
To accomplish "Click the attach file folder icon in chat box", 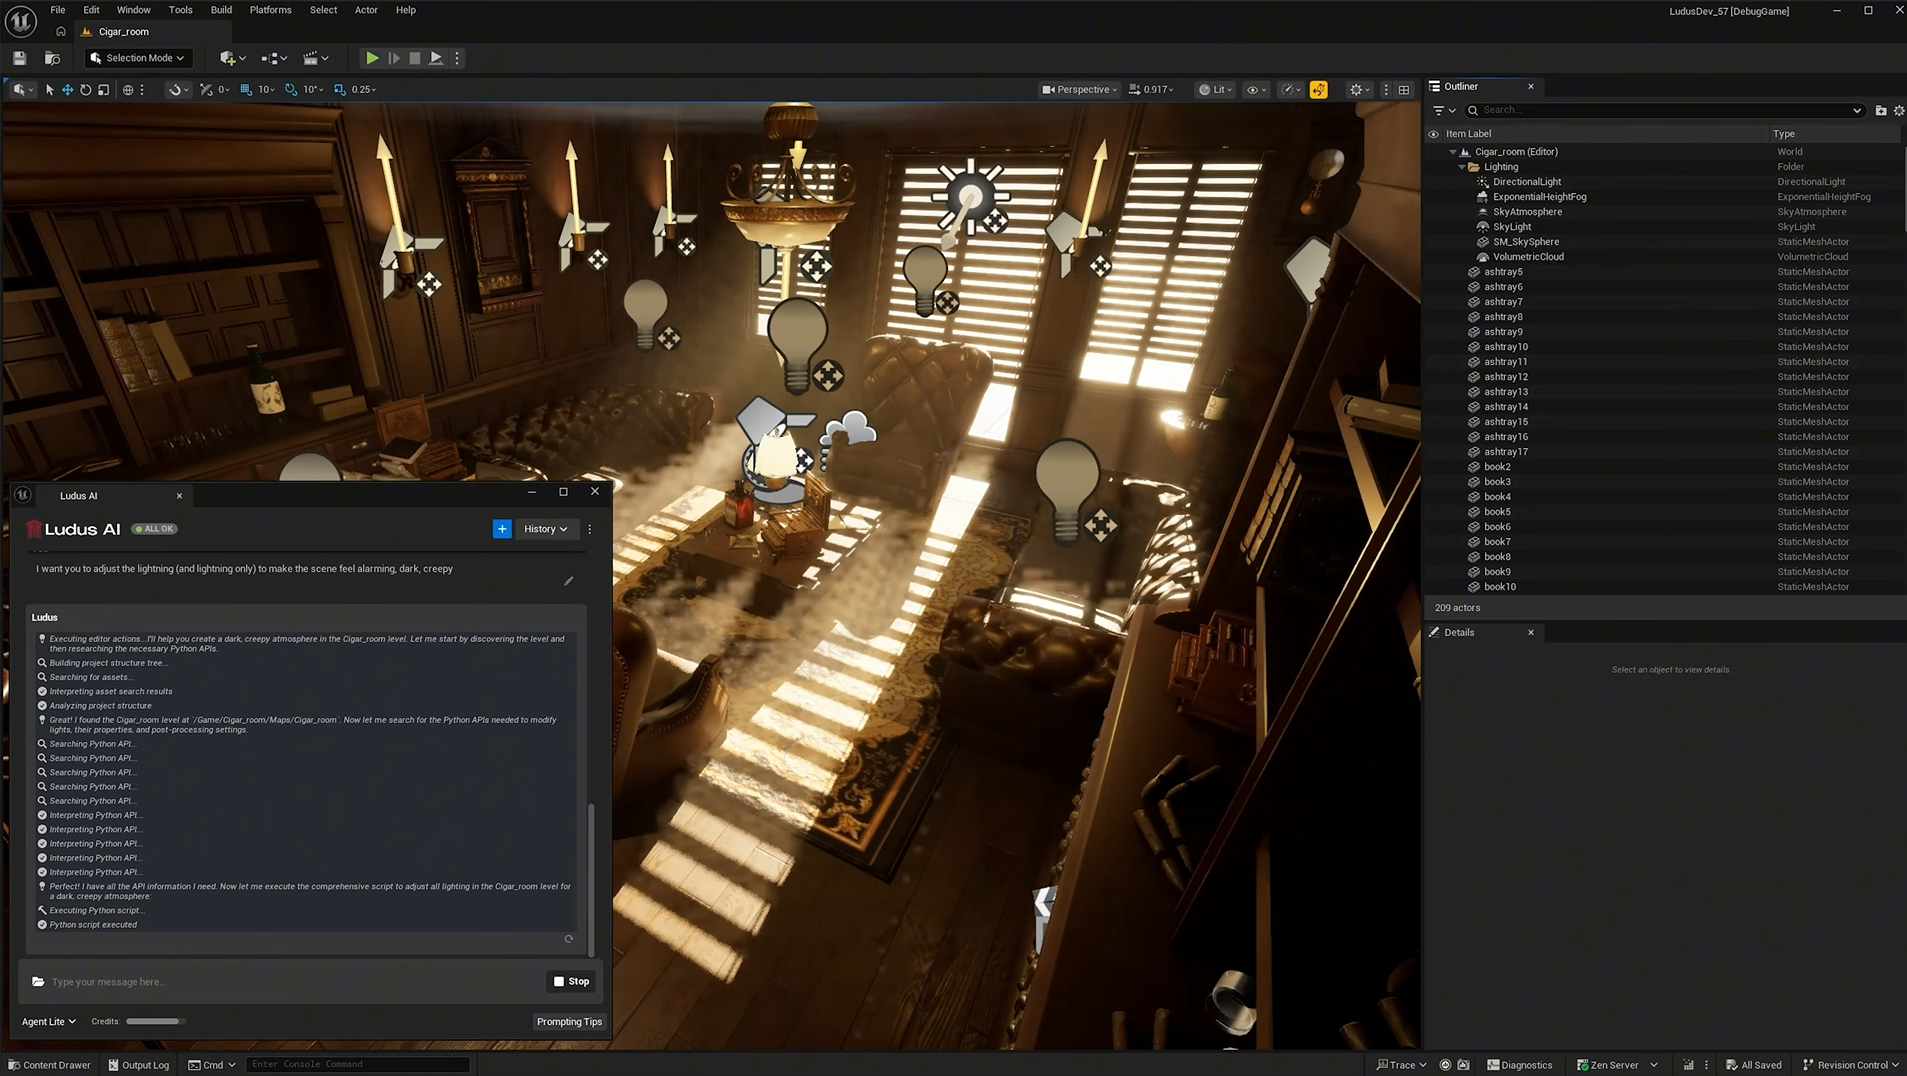I will [38, 981].
